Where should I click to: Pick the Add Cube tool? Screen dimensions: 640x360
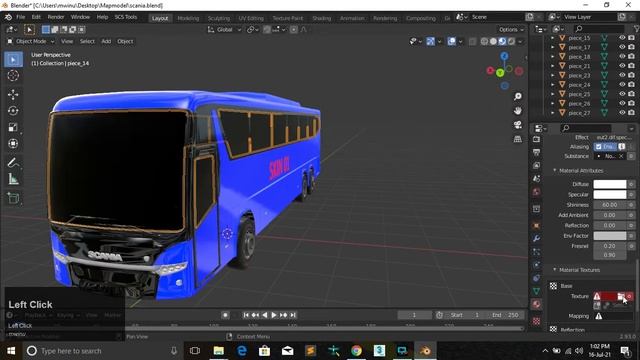click(x=13, y=198)
